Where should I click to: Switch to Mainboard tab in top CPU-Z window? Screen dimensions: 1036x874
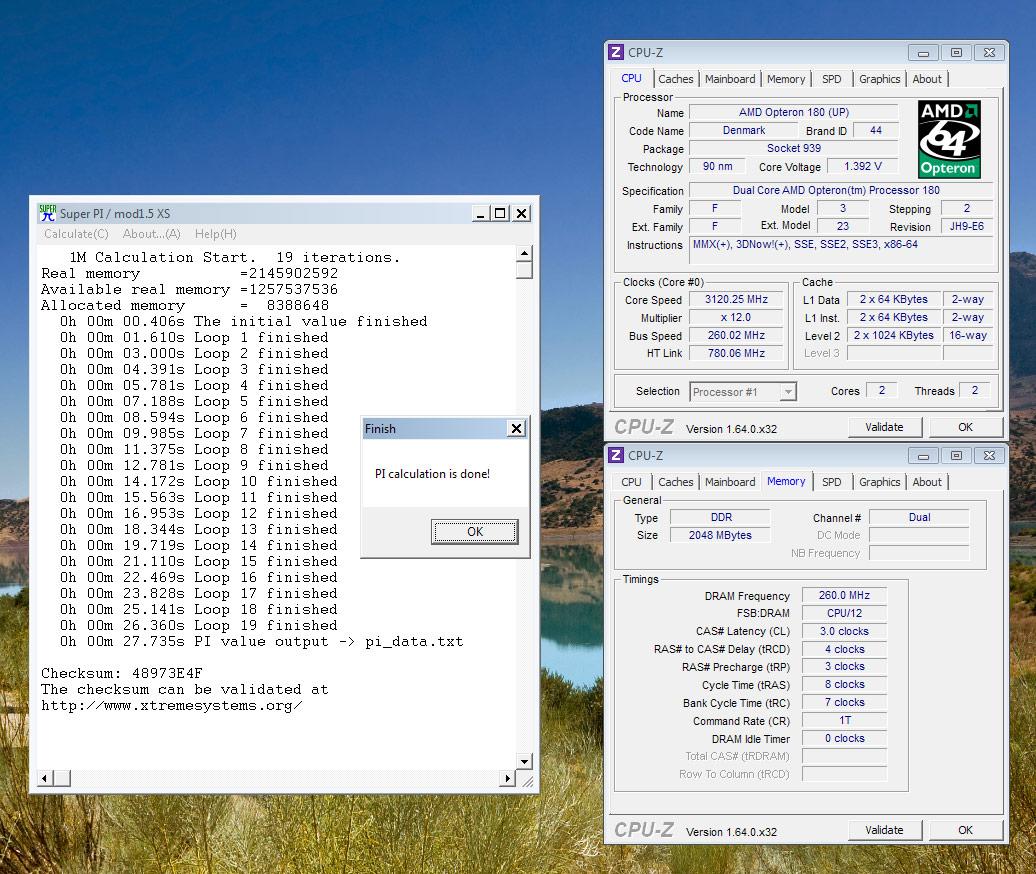click(729, 79)
